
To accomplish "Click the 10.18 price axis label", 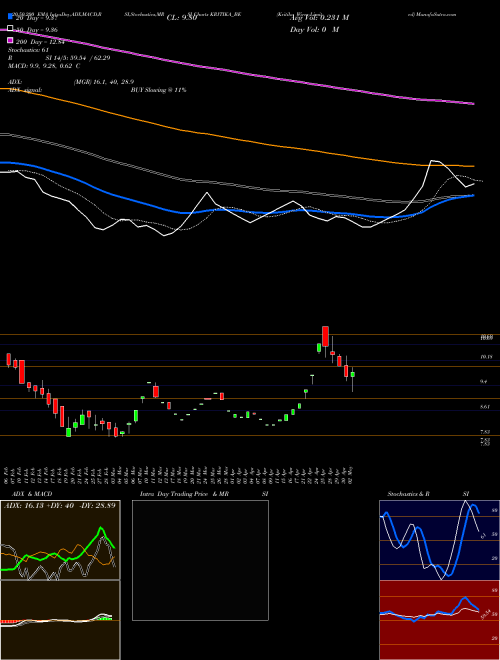I will pos(487,357).
